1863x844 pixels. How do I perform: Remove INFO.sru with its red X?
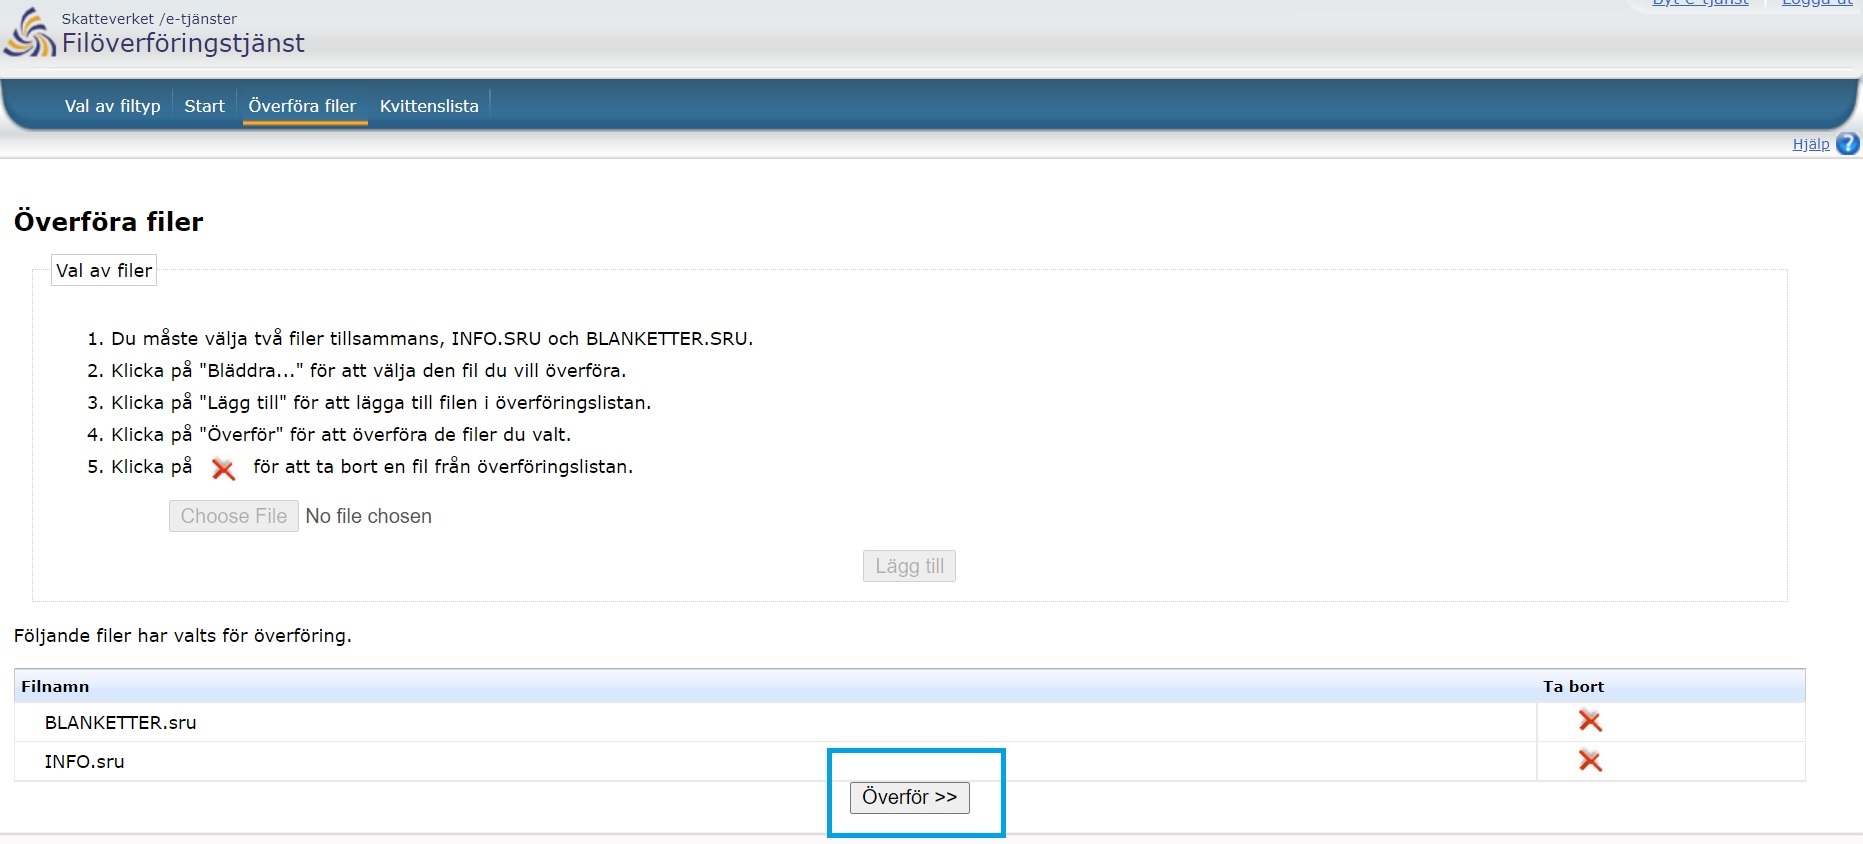click(1590, 761)
